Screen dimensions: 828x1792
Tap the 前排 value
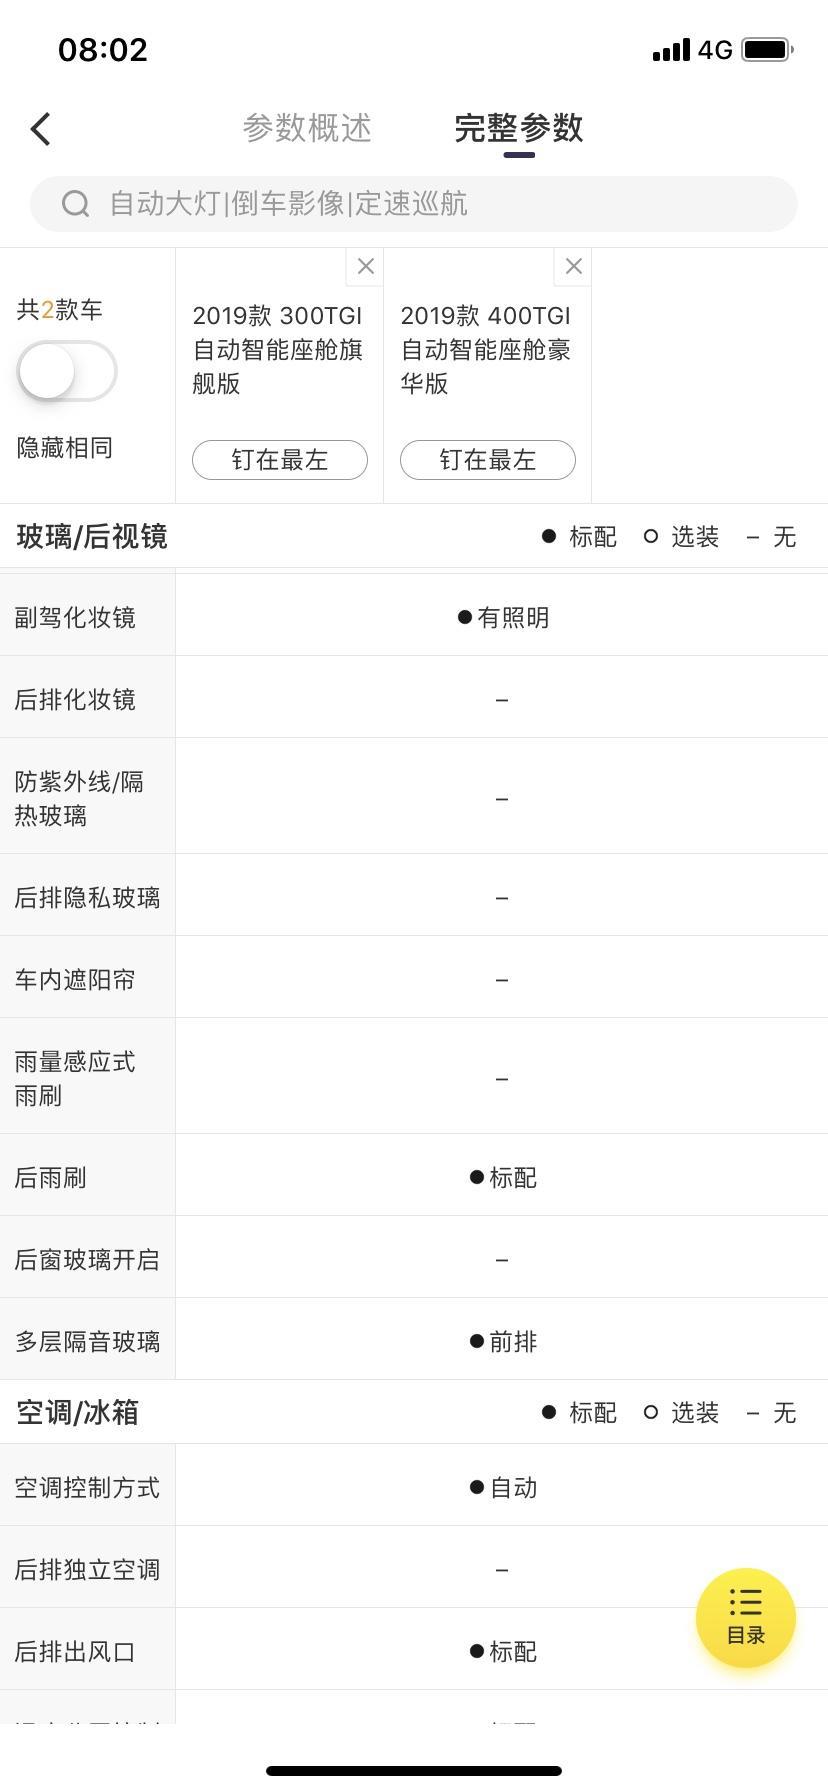pyautogui.click(x=503, y=1342)
